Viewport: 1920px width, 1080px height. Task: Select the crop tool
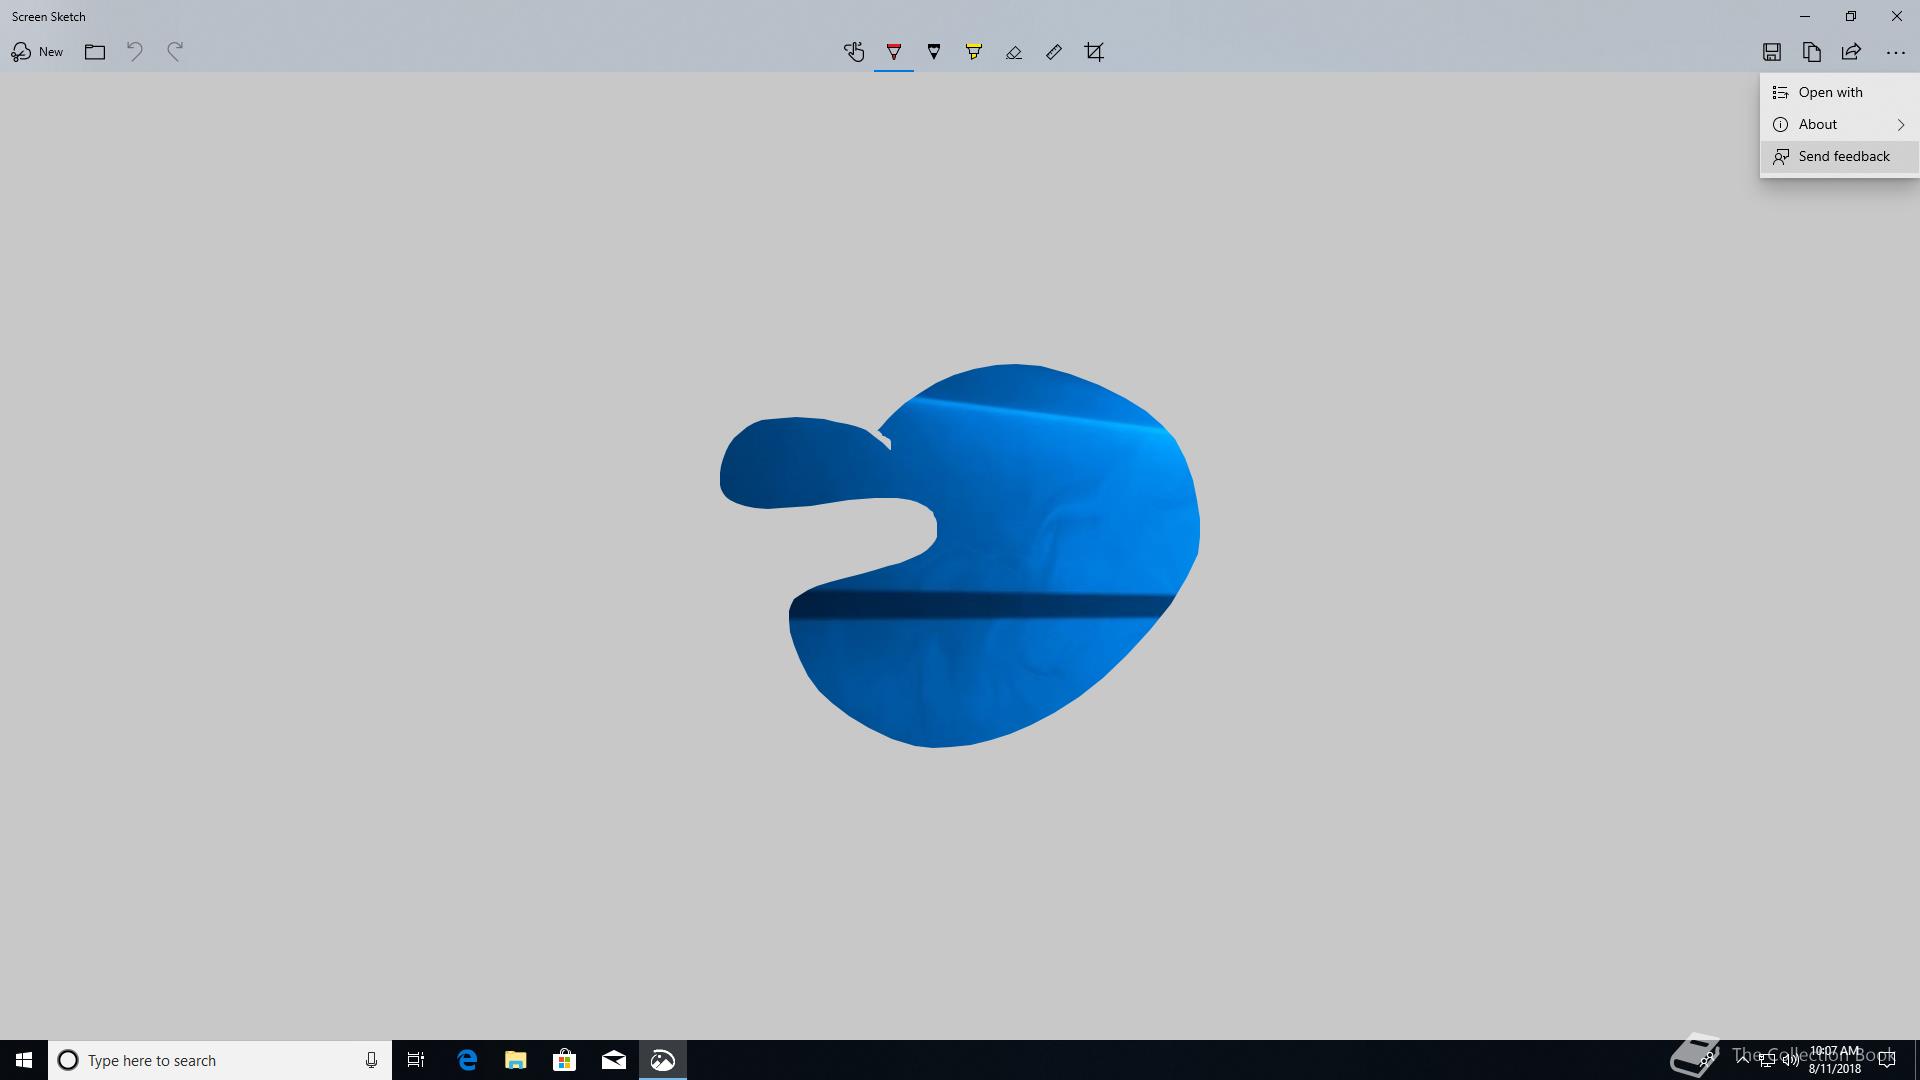coord(1094,52)
